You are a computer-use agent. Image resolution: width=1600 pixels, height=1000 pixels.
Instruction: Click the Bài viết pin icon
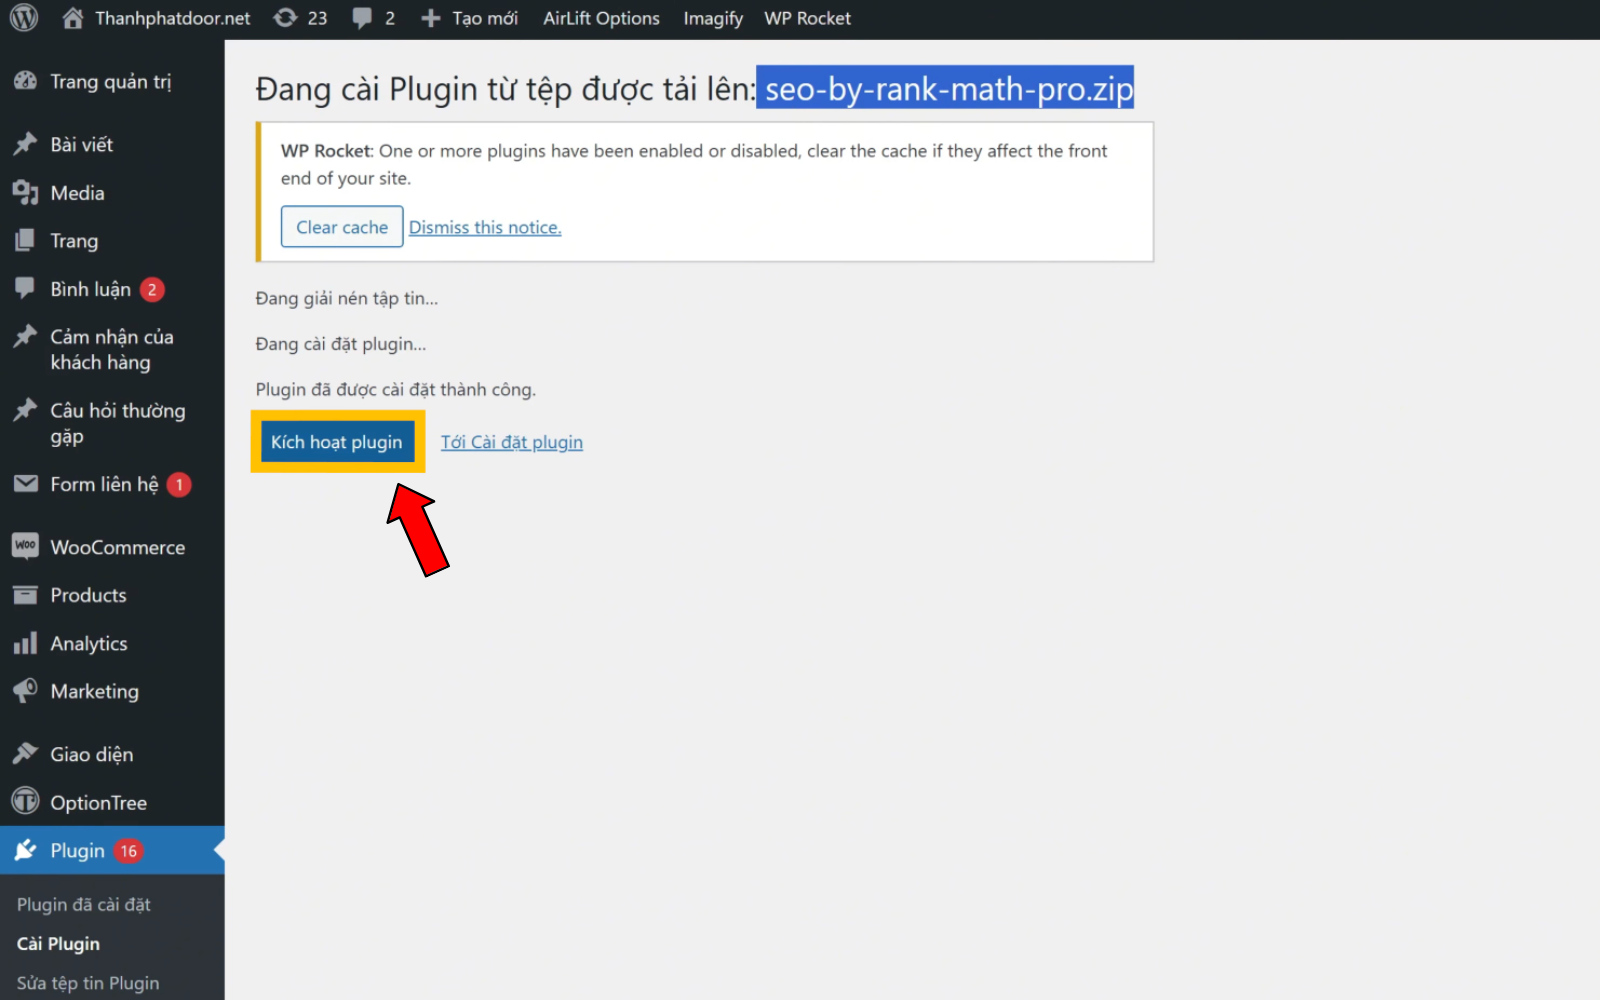point(25,144)
